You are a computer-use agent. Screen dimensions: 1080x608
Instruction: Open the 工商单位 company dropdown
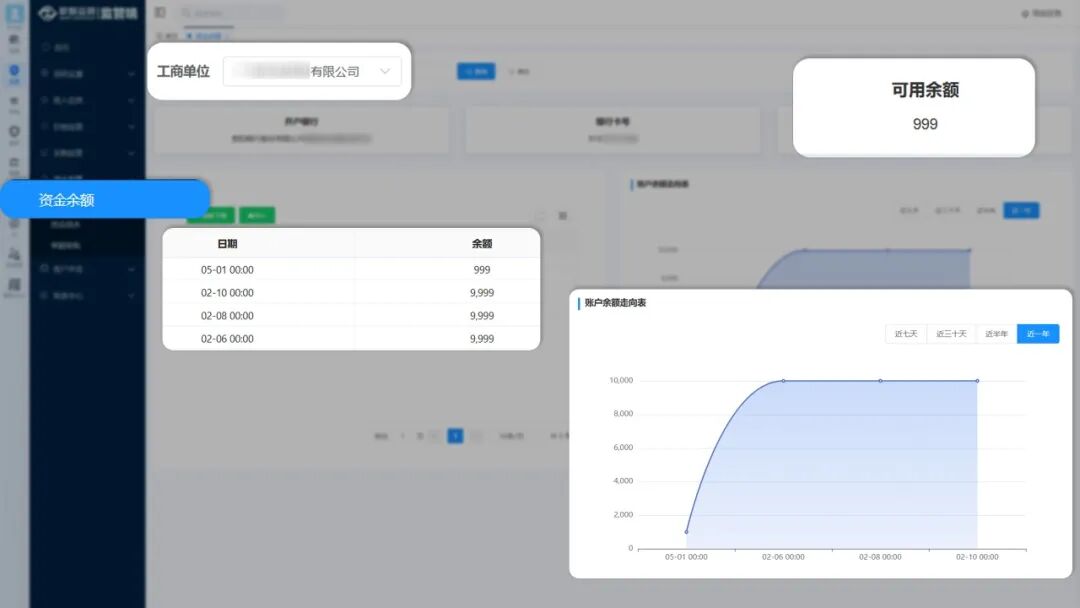[312, 72]
